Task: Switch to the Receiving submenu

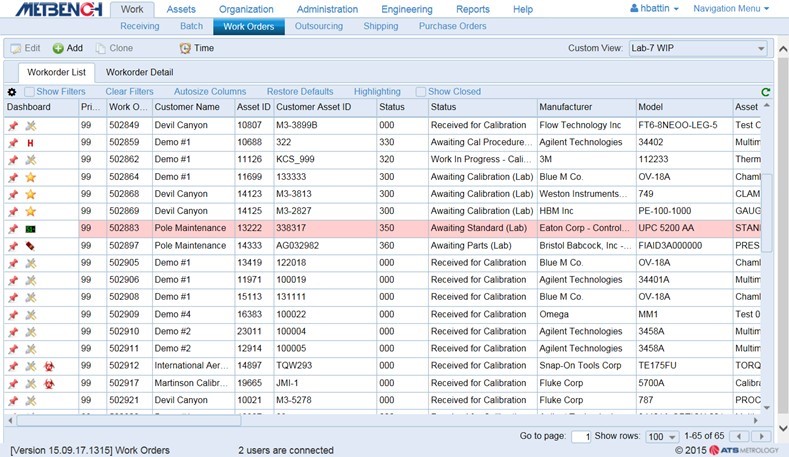Action: [x=139, y=26]
